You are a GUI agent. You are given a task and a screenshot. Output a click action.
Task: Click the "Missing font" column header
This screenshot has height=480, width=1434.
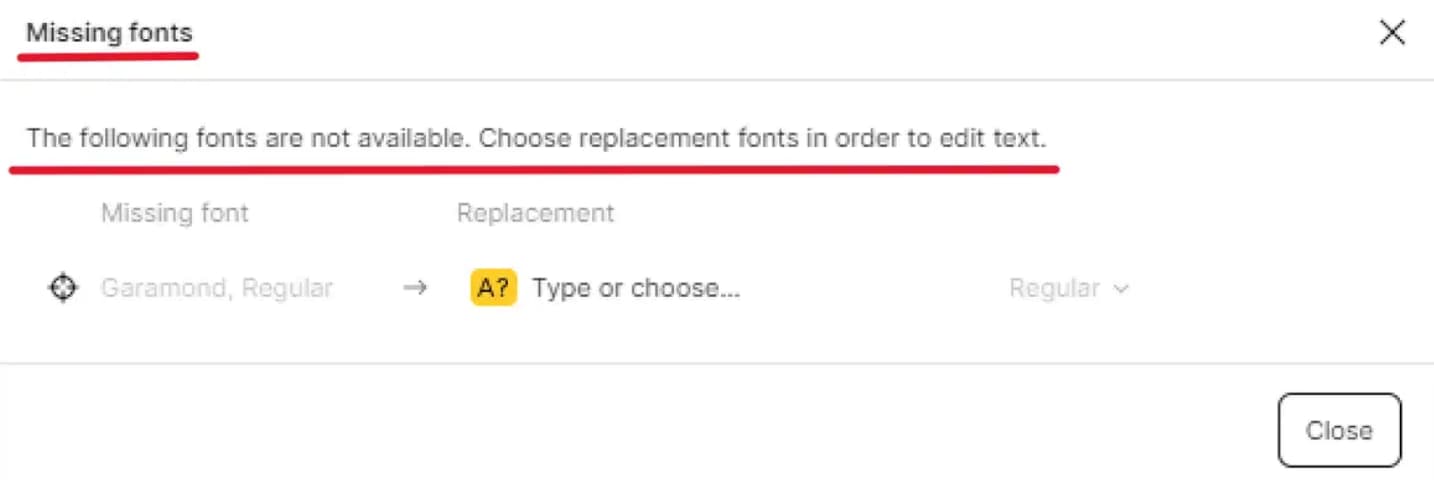[175, 213]
